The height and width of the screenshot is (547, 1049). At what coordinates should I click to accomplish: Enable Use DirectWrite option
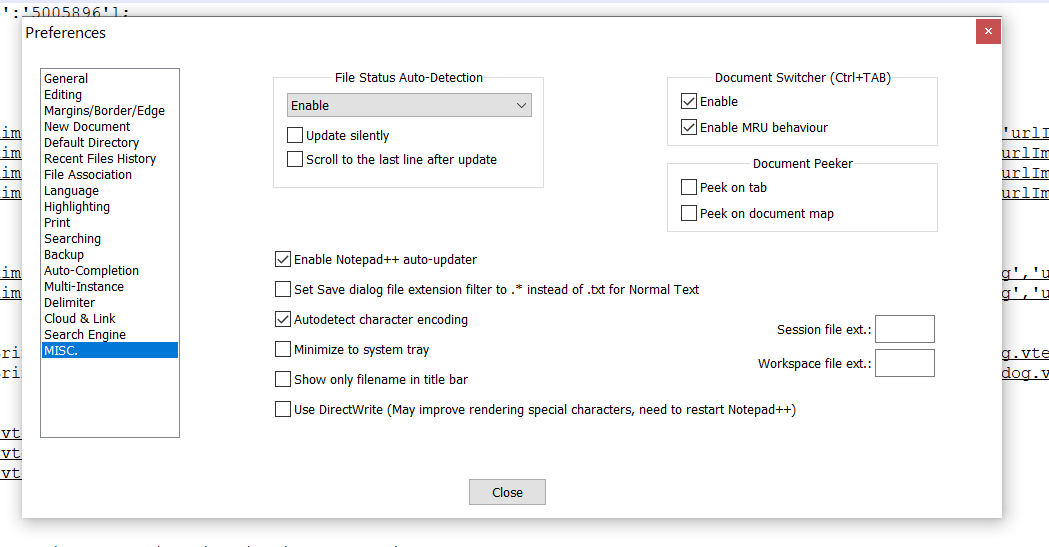282,409
